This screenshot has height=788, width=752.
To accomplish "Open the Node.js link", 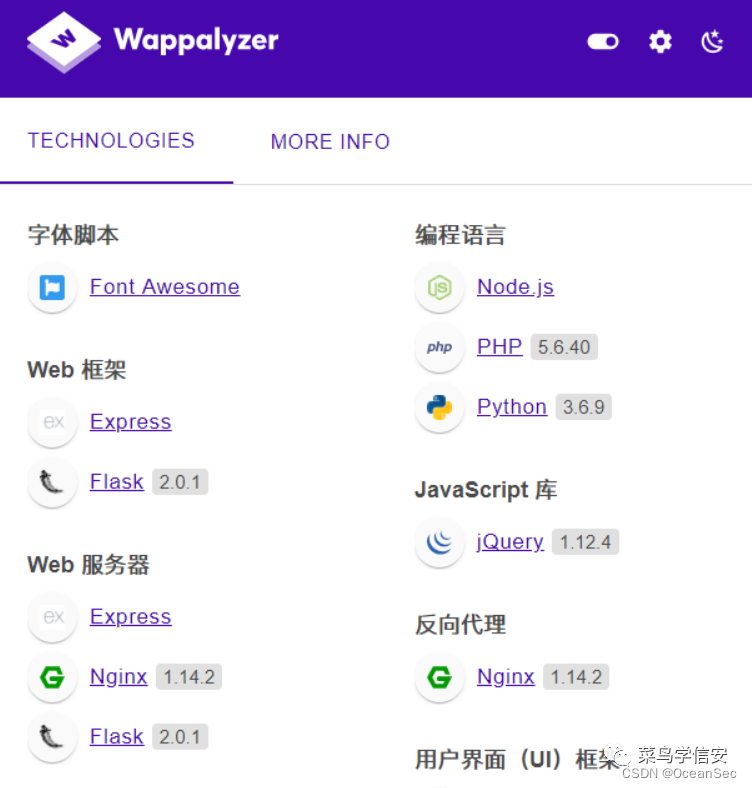I will [516, 287].
